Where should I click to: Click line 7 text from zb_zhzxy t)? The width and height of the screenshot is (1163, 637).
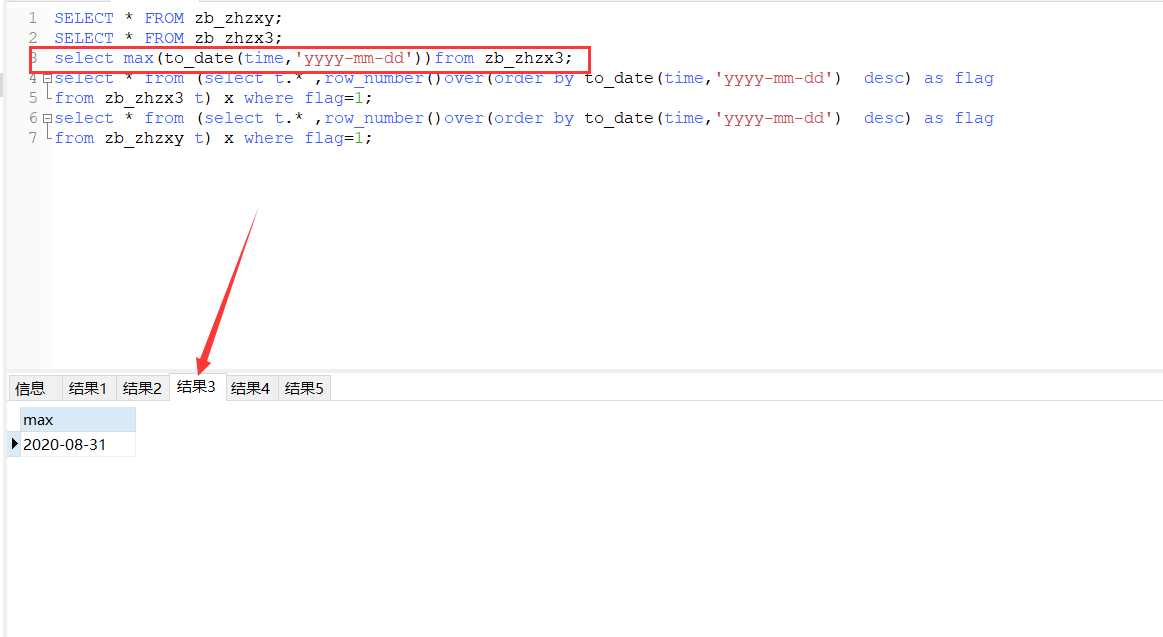pos(133,138)
